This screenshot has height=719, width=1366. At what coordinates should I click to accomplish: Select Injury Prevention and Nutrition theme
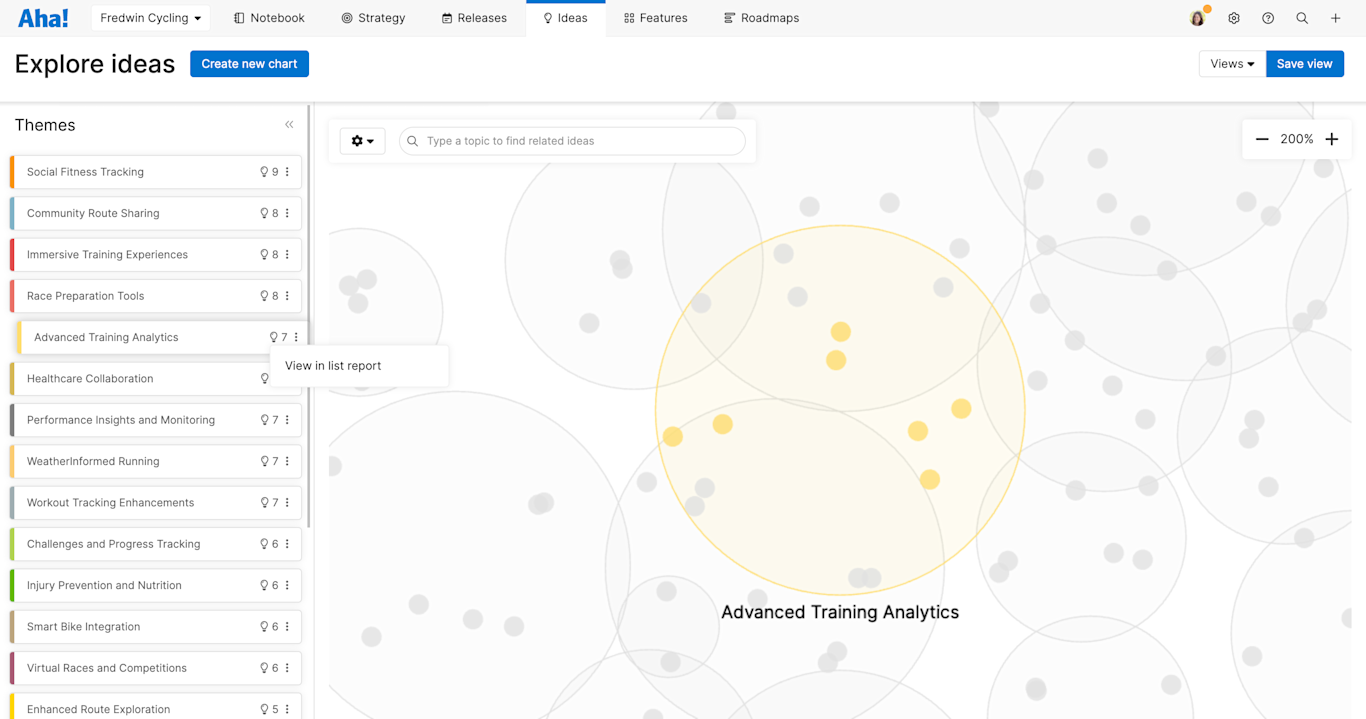[156, 585]
